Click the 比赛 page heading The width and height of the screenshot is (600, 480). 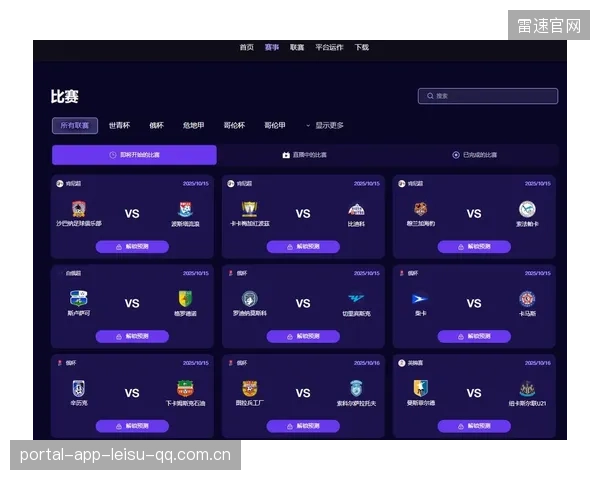[x=65, y=96]
